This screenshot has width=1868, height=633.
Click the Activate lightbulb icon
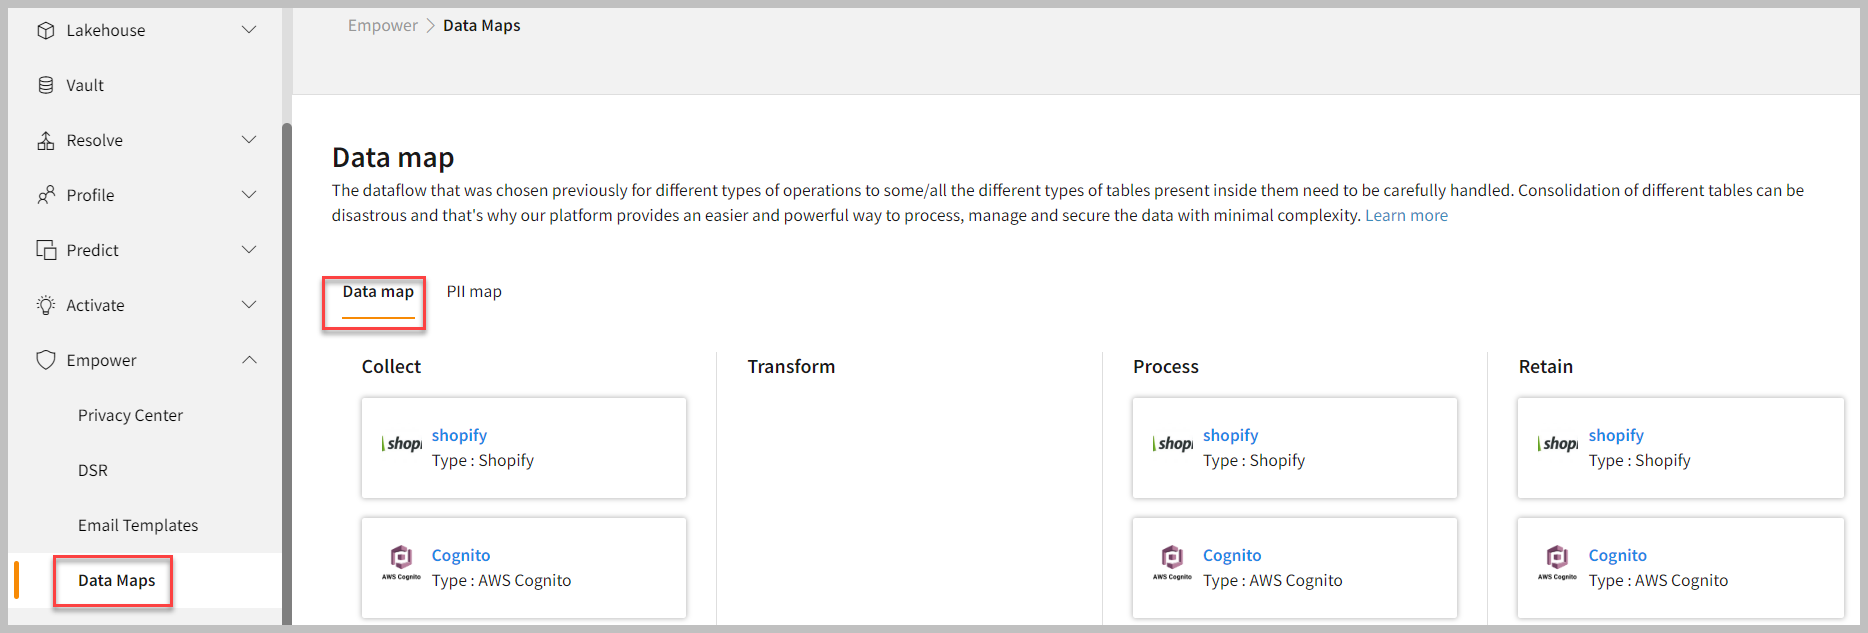point(45,305)
